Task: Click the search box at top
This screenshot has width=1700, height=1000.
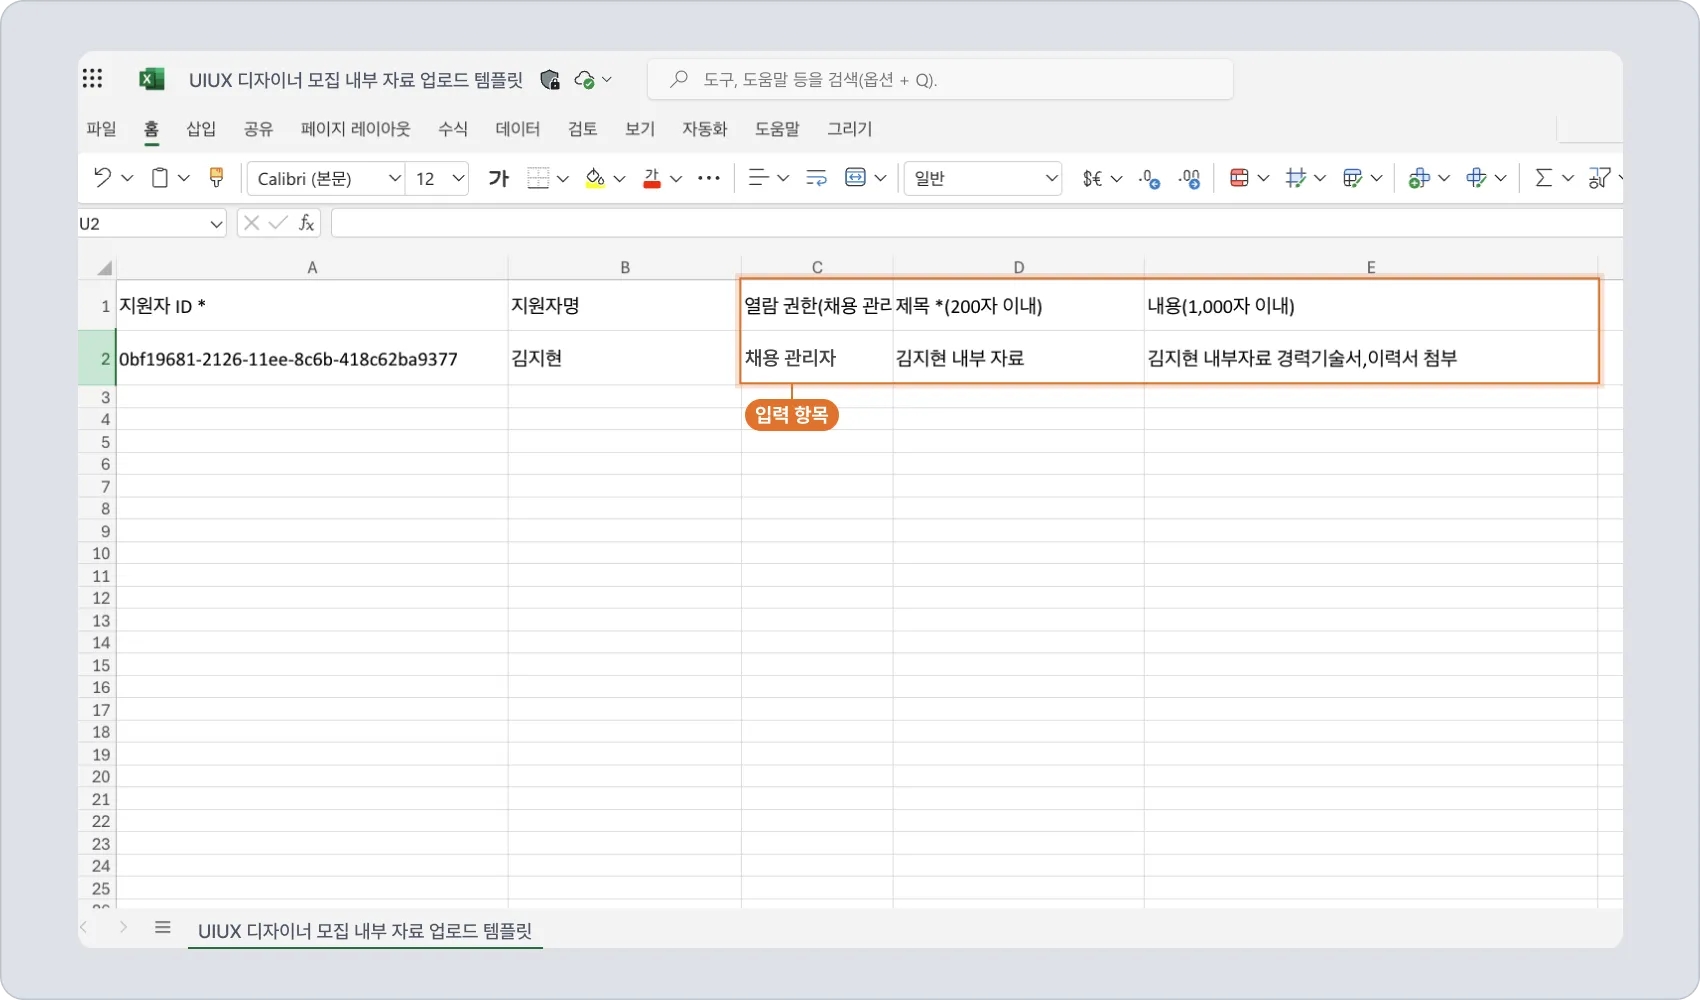Action: click(x=940, y=80)
